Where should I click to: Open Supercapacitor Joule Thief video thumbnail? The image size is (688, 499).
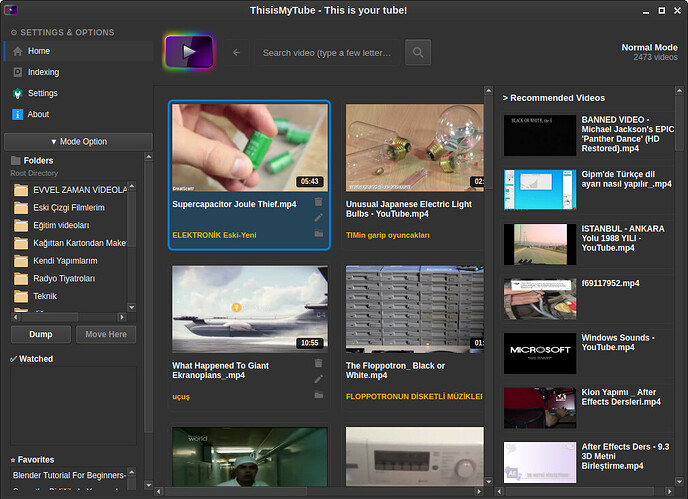click(x=250, y=147)
